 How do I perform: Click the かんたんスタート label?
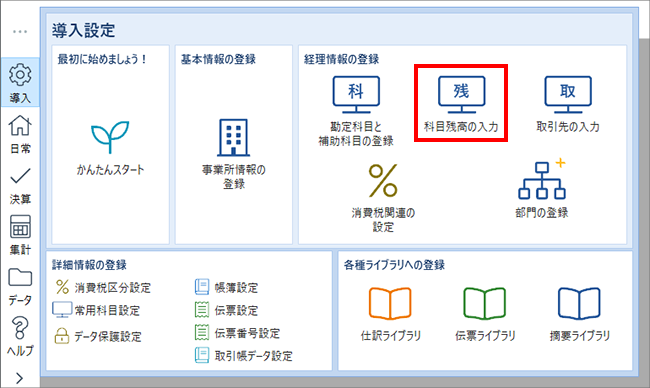(110, 170)
